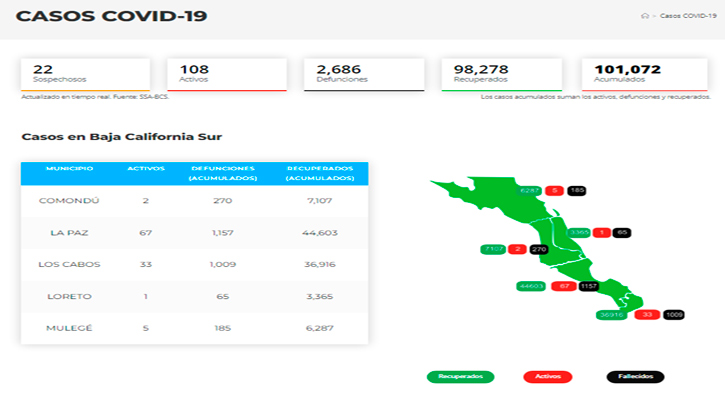
Task: Click the home icon in breadcrumb
Action: pyautogui.click(x=645, y=16)
